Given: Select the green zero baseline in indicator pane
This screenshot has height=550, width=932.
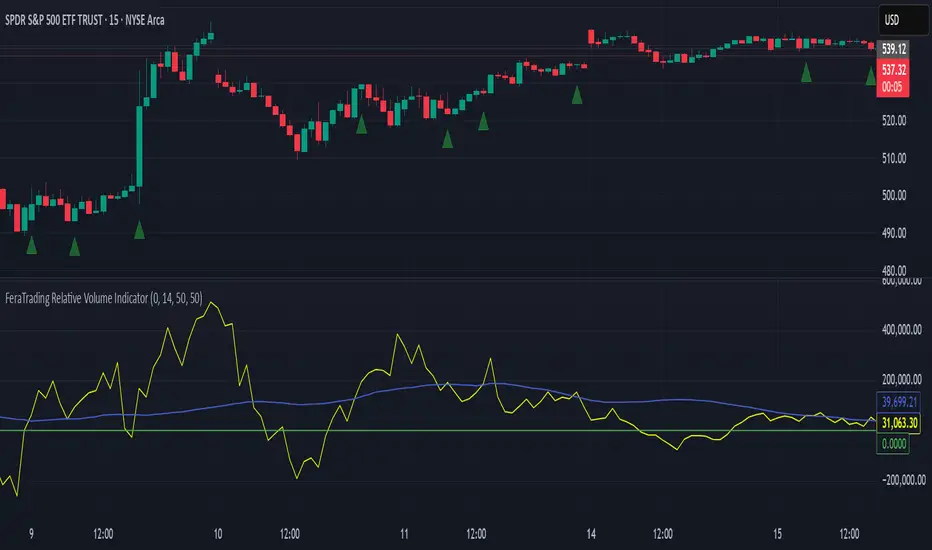Looking at the screenshot, I should [438, 430].
